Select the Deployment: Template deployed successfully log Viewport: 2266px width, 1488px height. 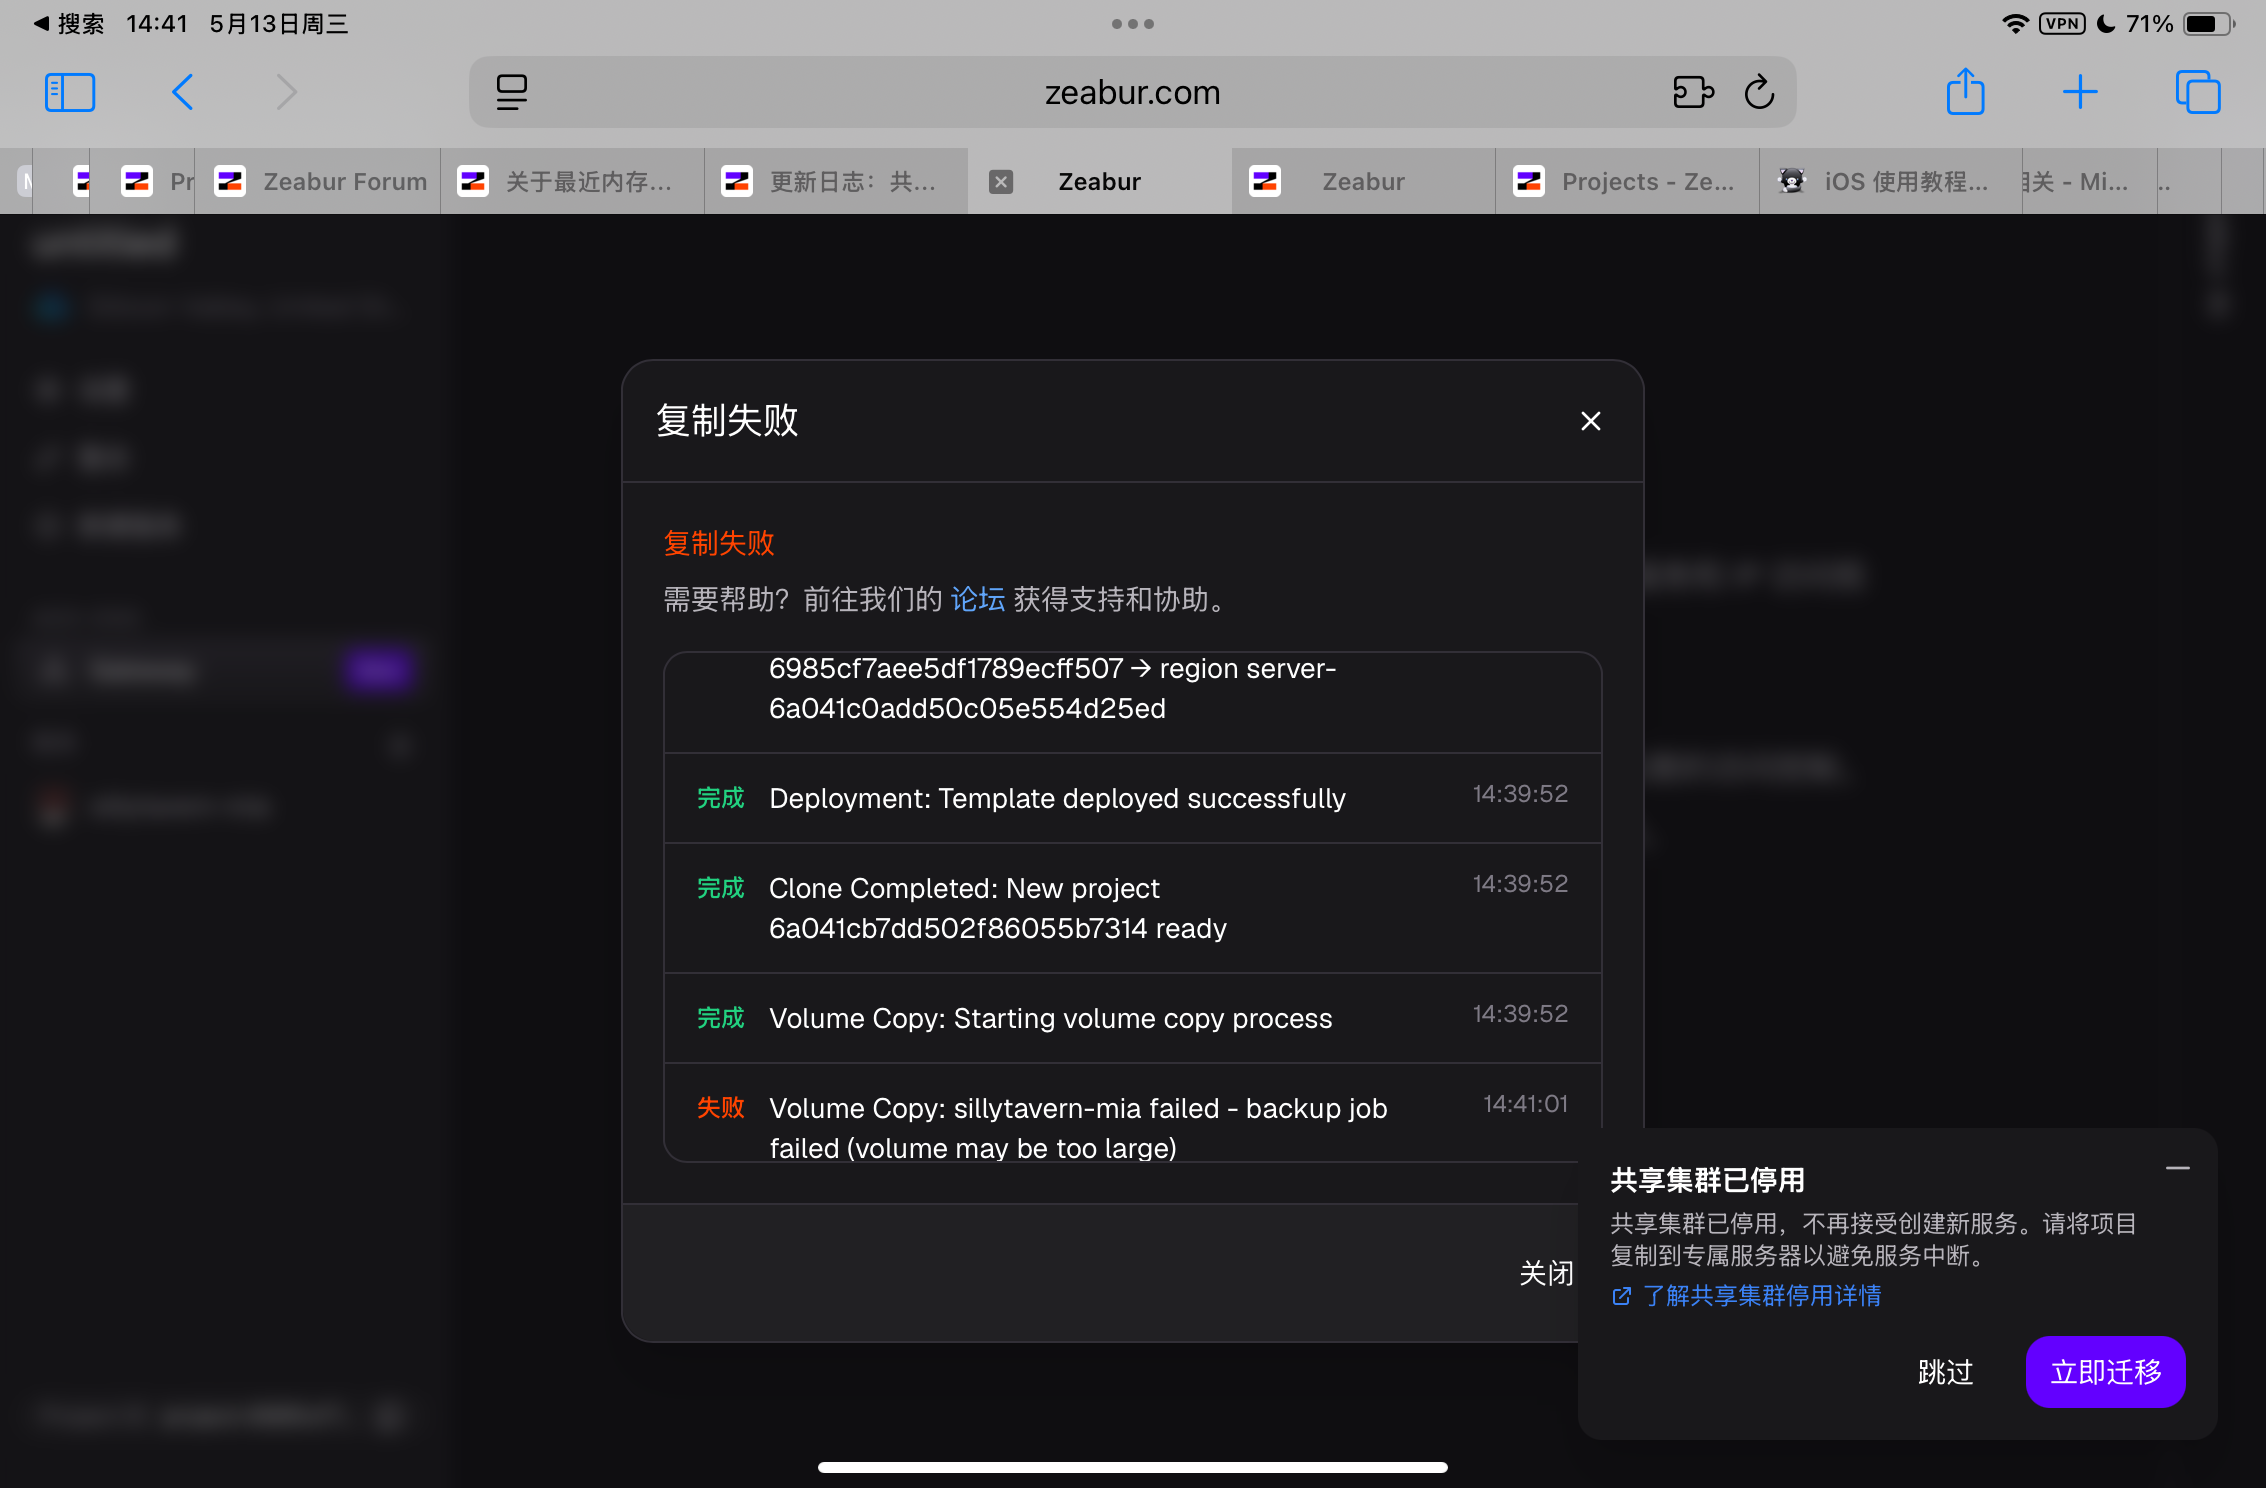click(1133, 798)
